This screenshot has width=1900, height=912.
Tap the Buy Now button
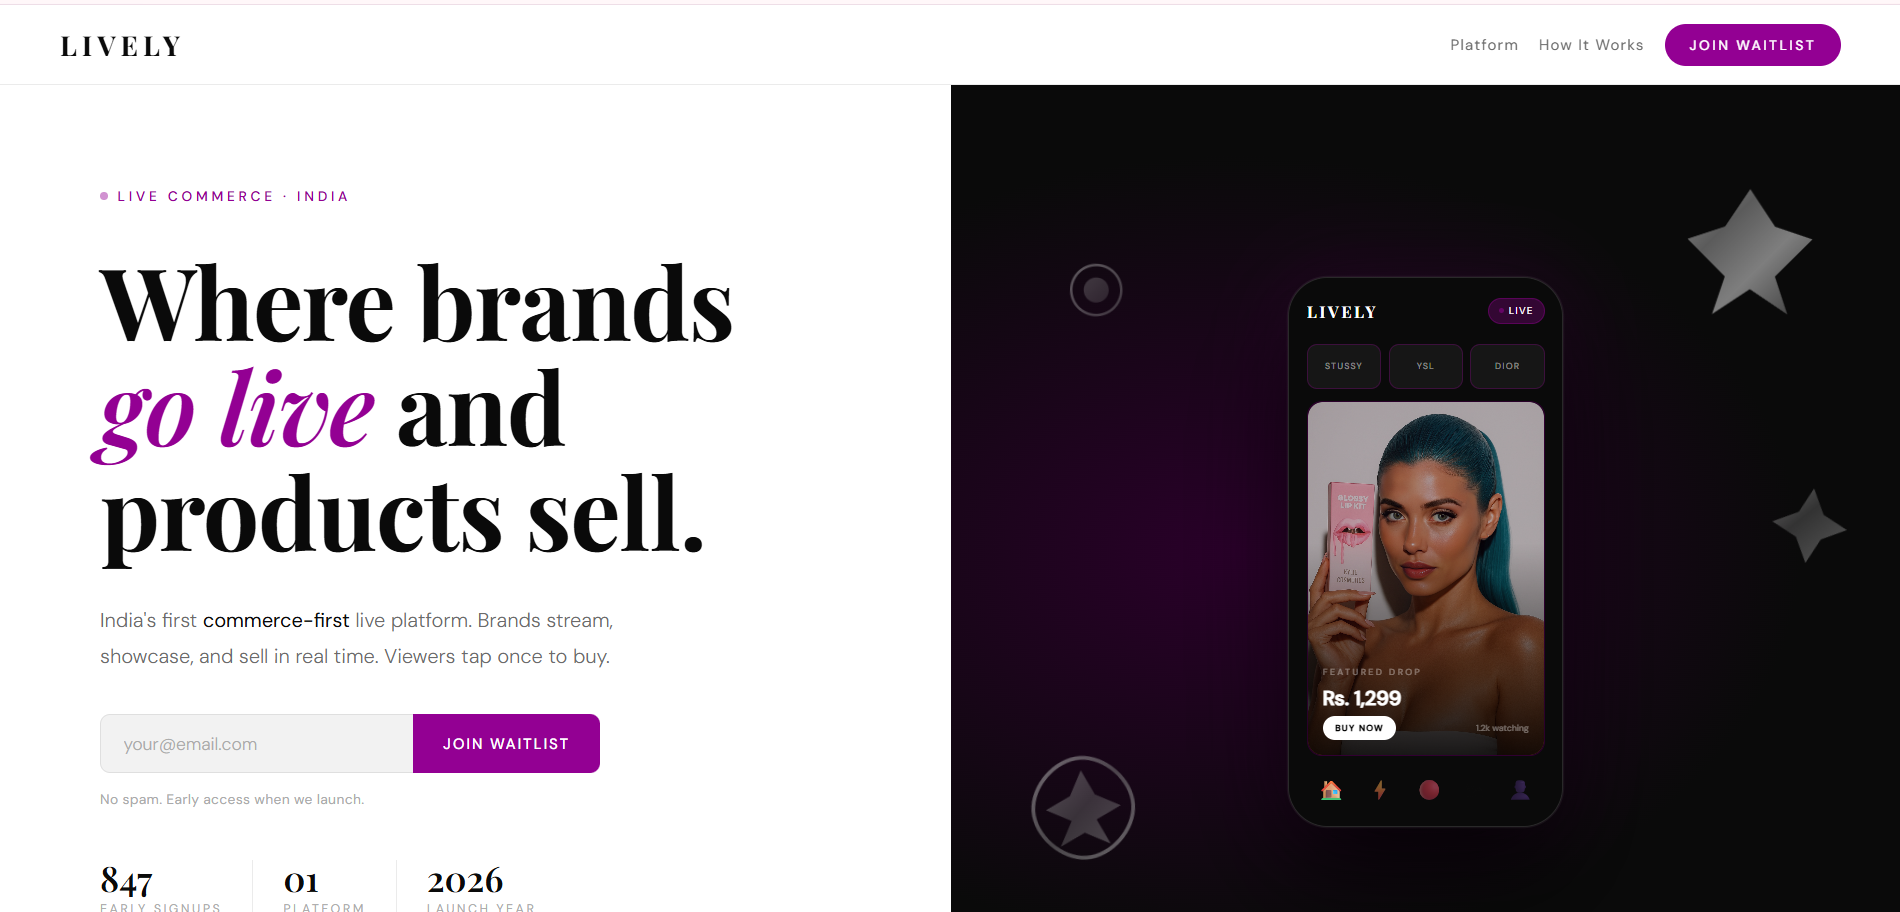click(1359, 728)
